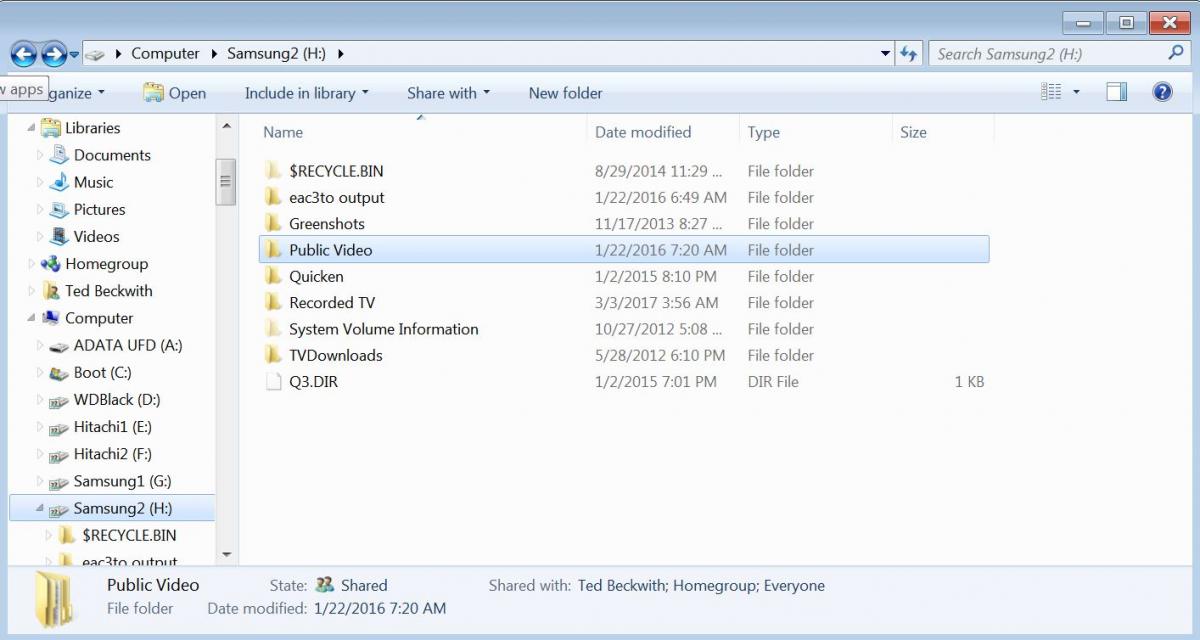
Task: Select the TVDownloads folder icon
Action: 273,355
